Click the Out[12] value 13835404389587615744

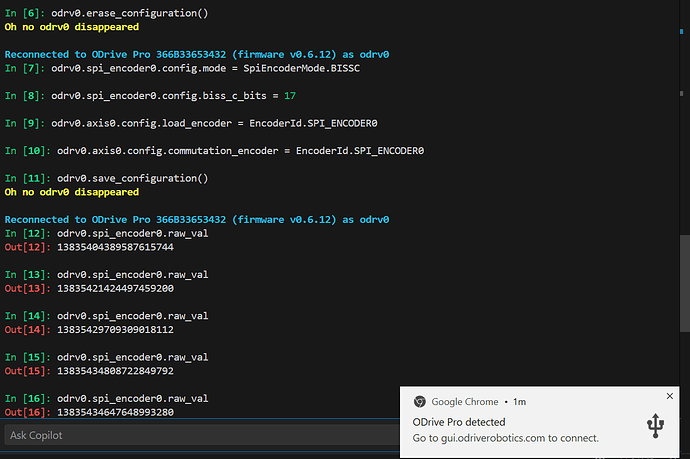(x=115, y=247)
